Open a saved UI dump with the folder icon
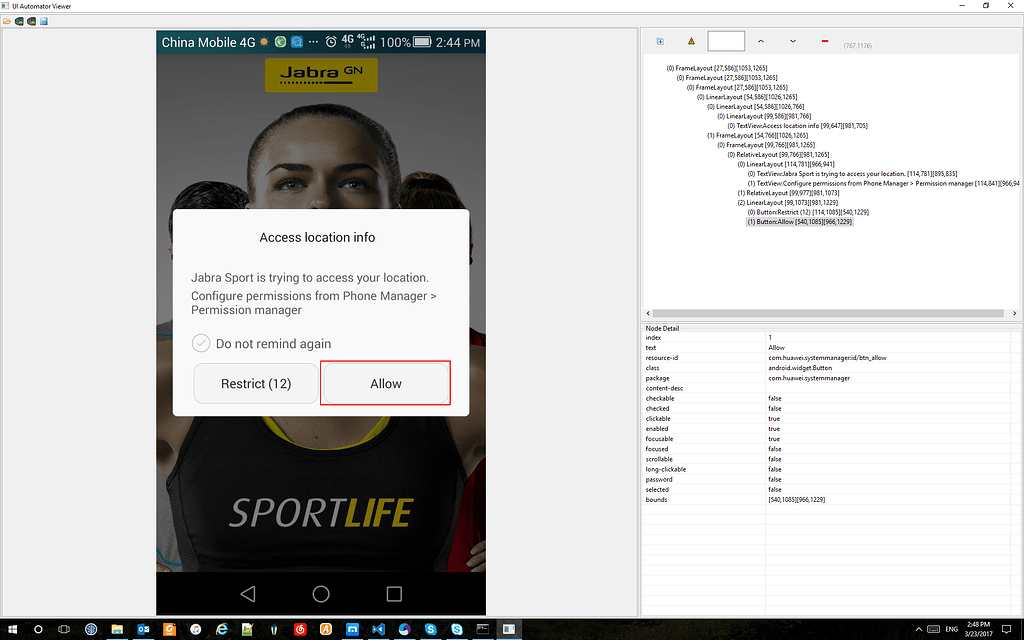 (x=7, y=20)
